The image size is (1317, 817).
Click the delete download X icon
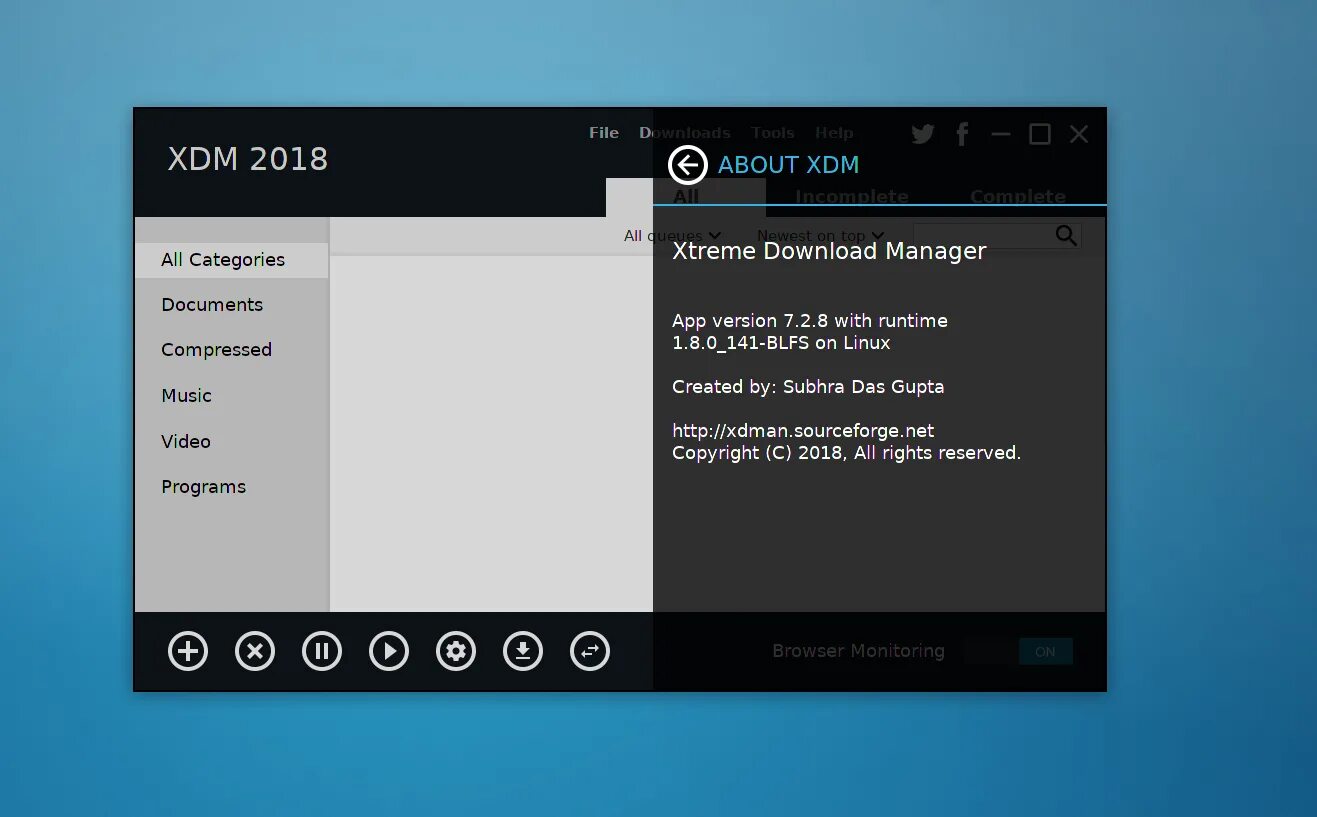255,652
